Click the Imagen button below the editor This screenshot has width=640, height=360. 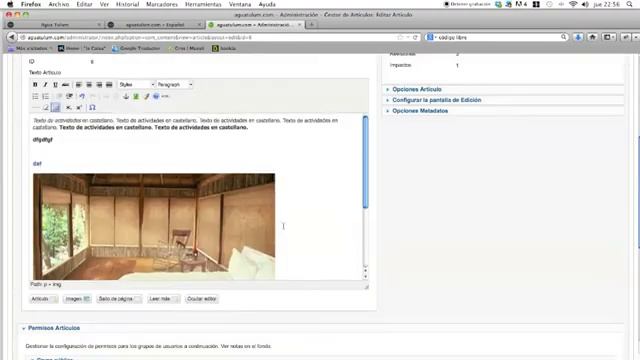tap(77, 299)
